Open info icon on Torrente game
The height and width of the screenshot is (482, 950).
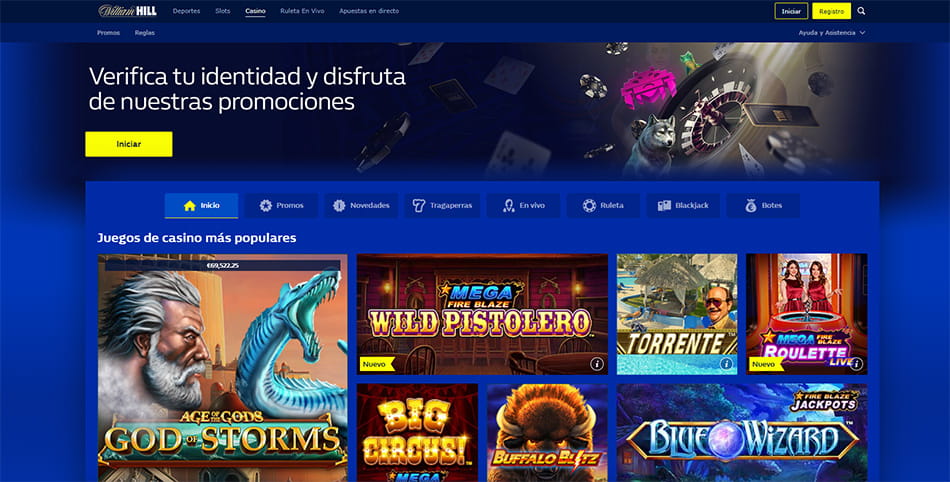click(x=726, y=364)
